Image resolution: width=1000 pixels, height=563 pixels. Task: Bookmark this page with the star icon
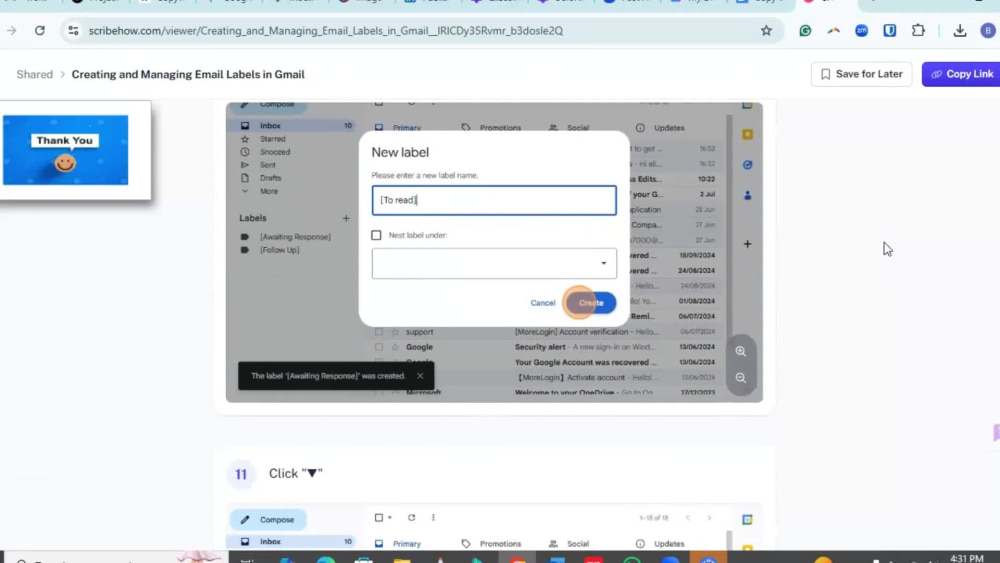[x=766, y=31]
